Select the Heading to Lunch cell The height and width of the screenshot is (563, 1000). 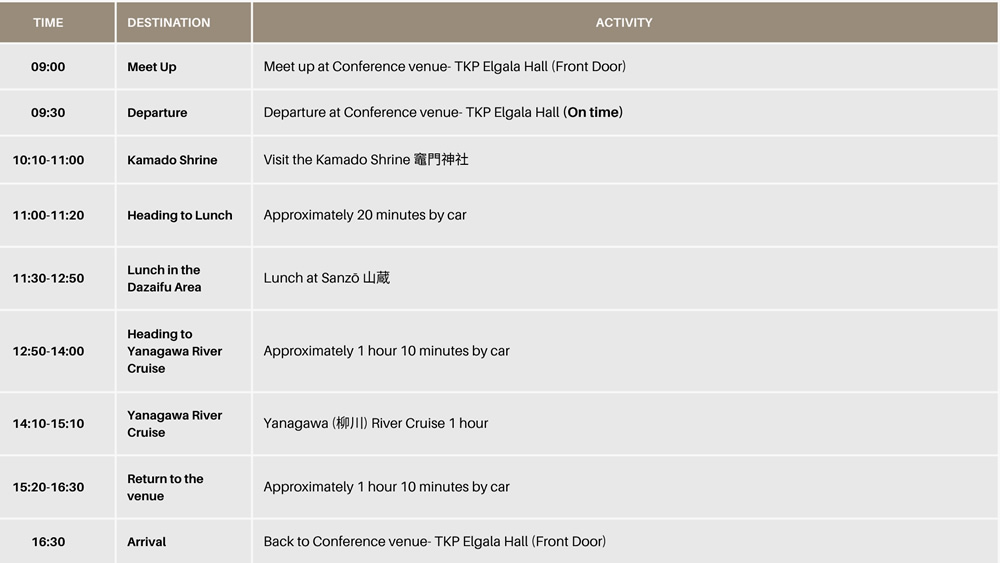coord(180,215)
